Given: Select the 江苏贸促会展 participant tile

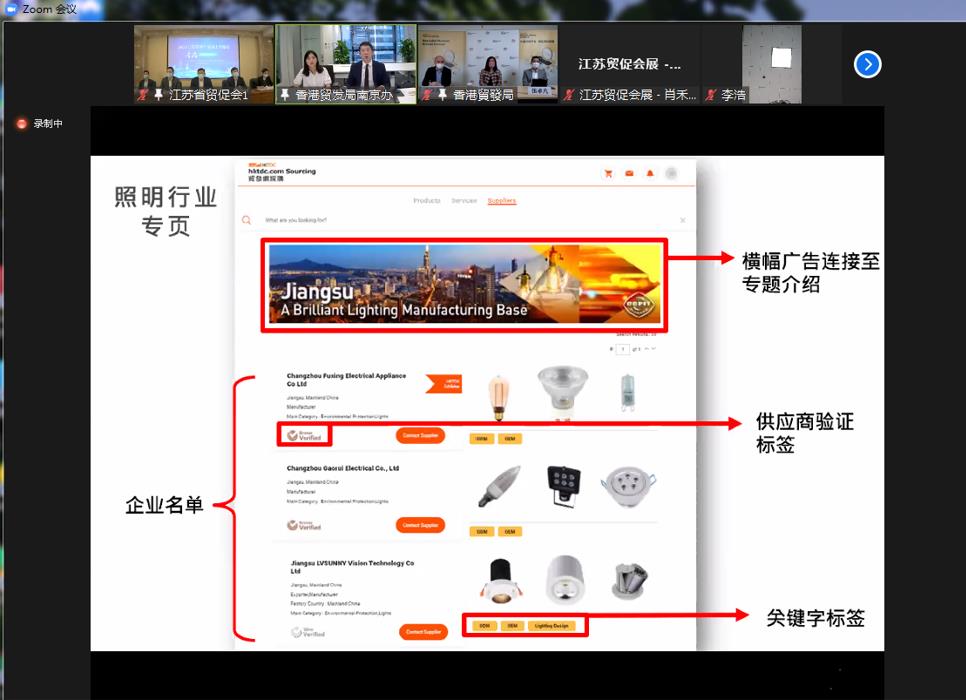Looking at the screenshot, I should [630, 64].
